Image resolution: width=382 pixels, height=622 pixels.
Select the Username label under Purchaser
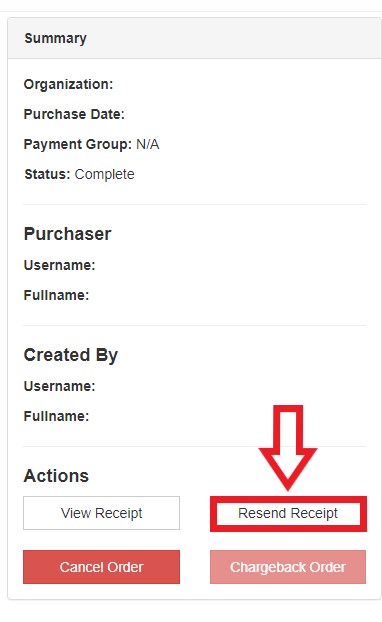[x=60, y=265]
